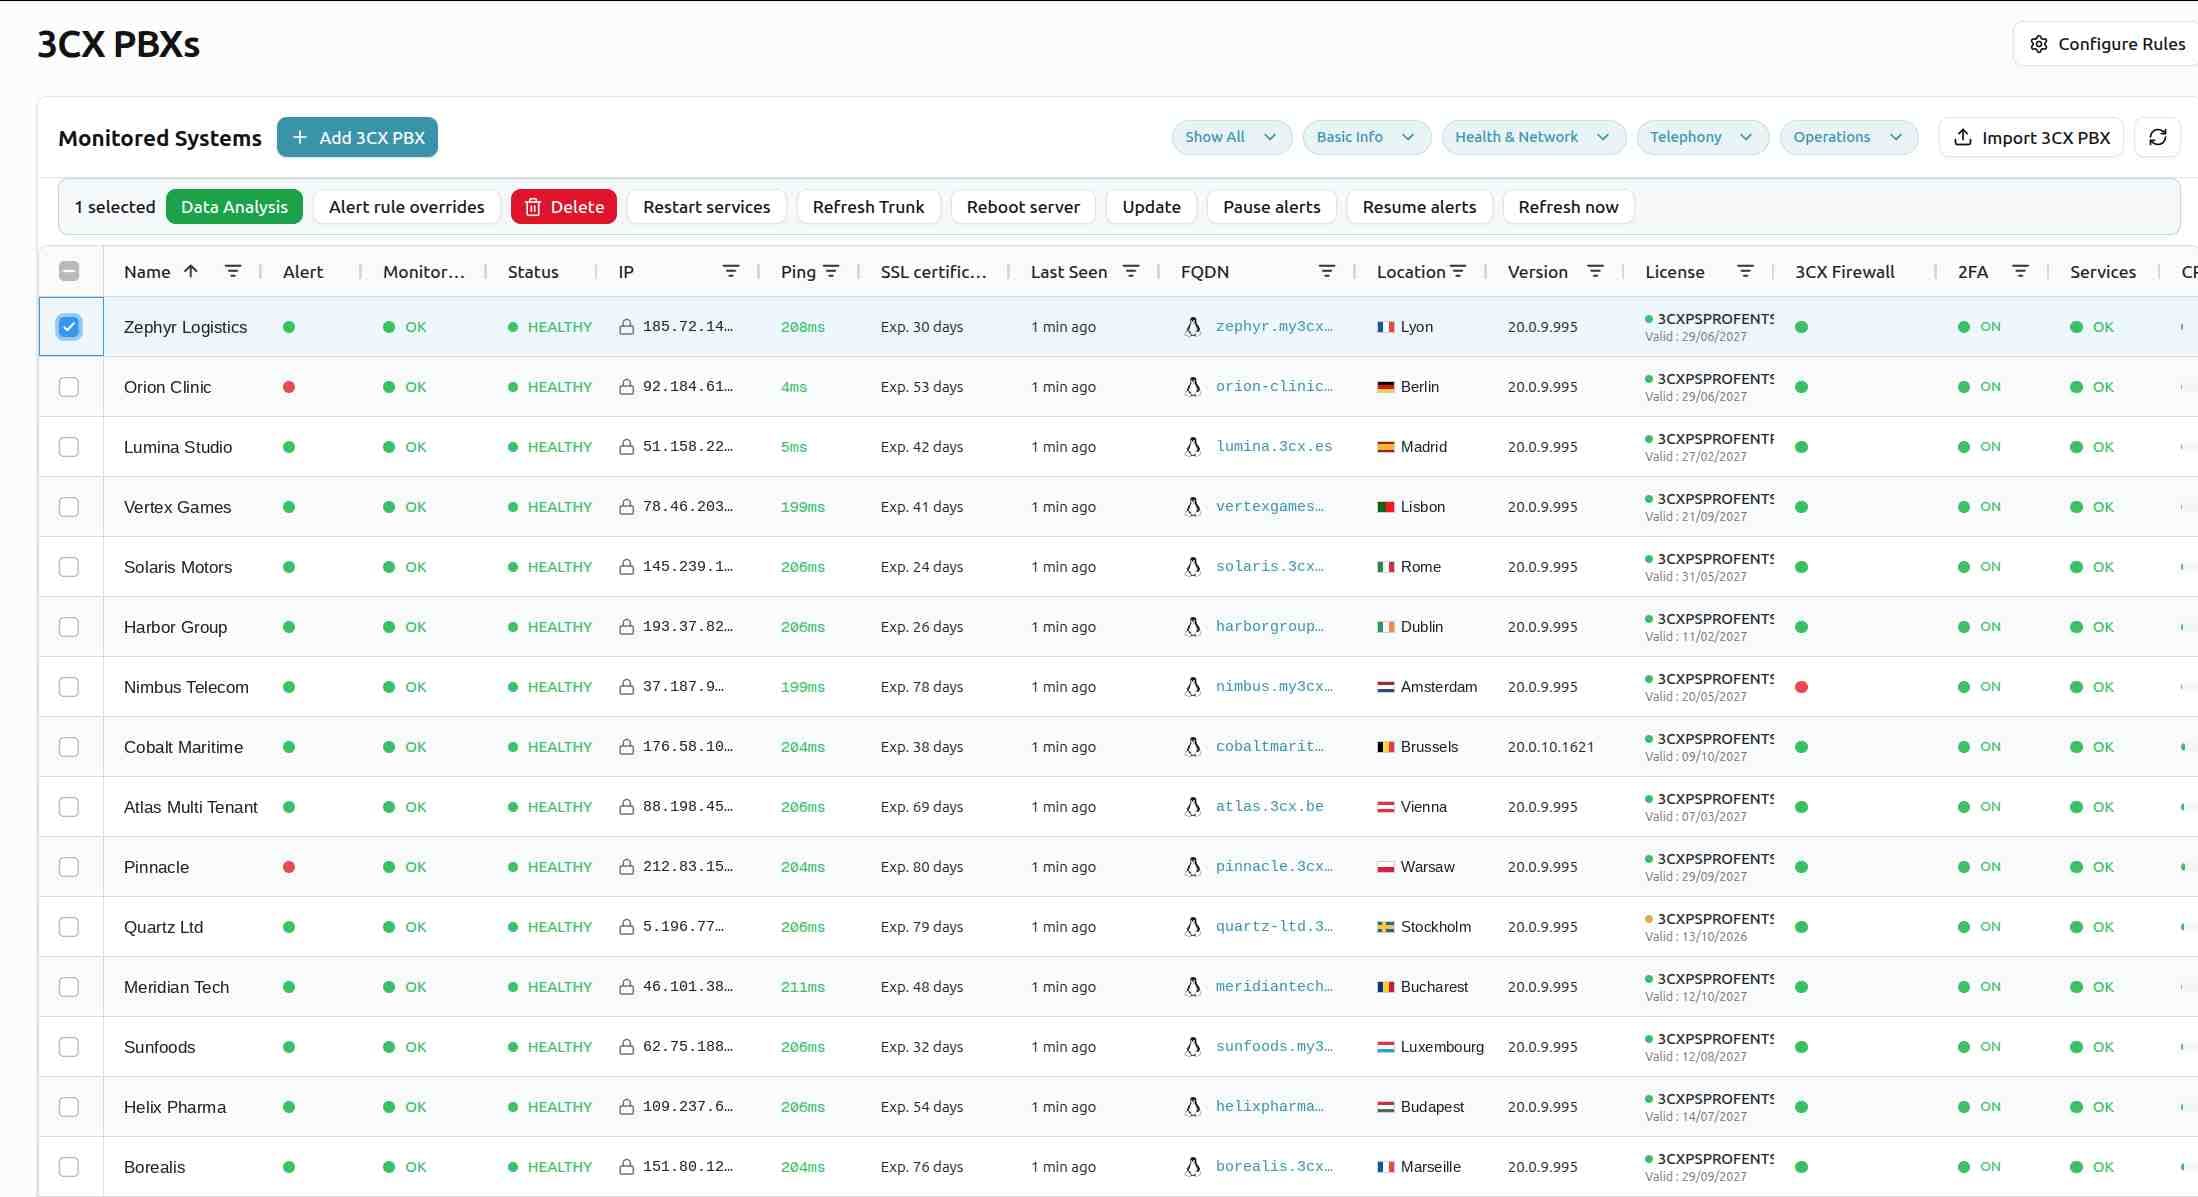
Task: Check the Orion Clinic row checkbox
Action: coord(69,387)
